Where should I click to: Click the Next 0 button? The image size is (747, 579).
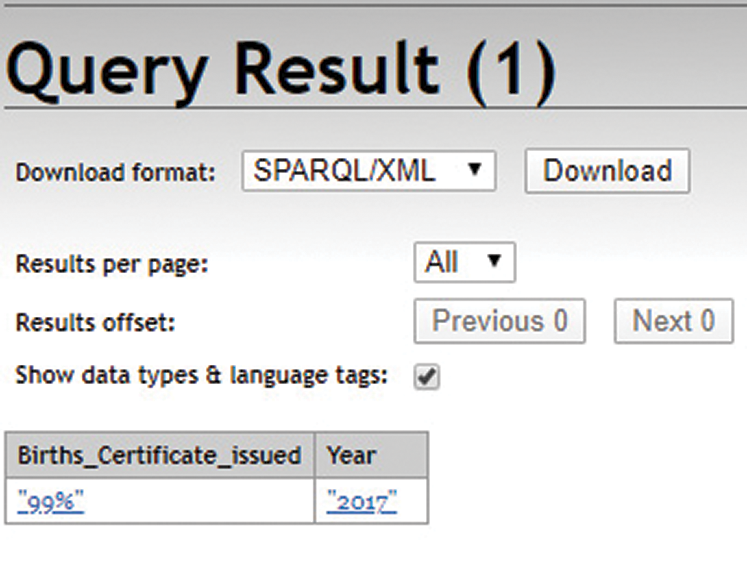point(673,322)
